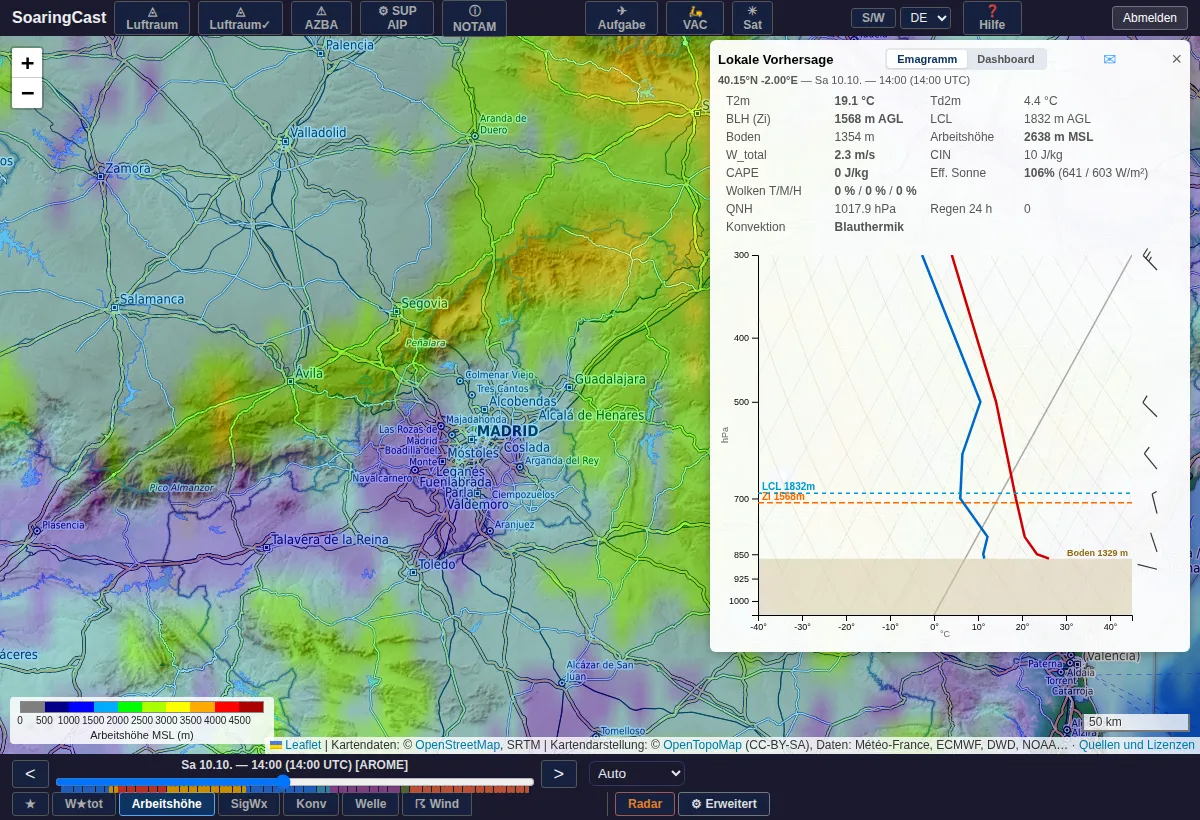Select the W★tot layer
Image resolution: width=1200 pixels, height=820 pixels.
point(84,804)
